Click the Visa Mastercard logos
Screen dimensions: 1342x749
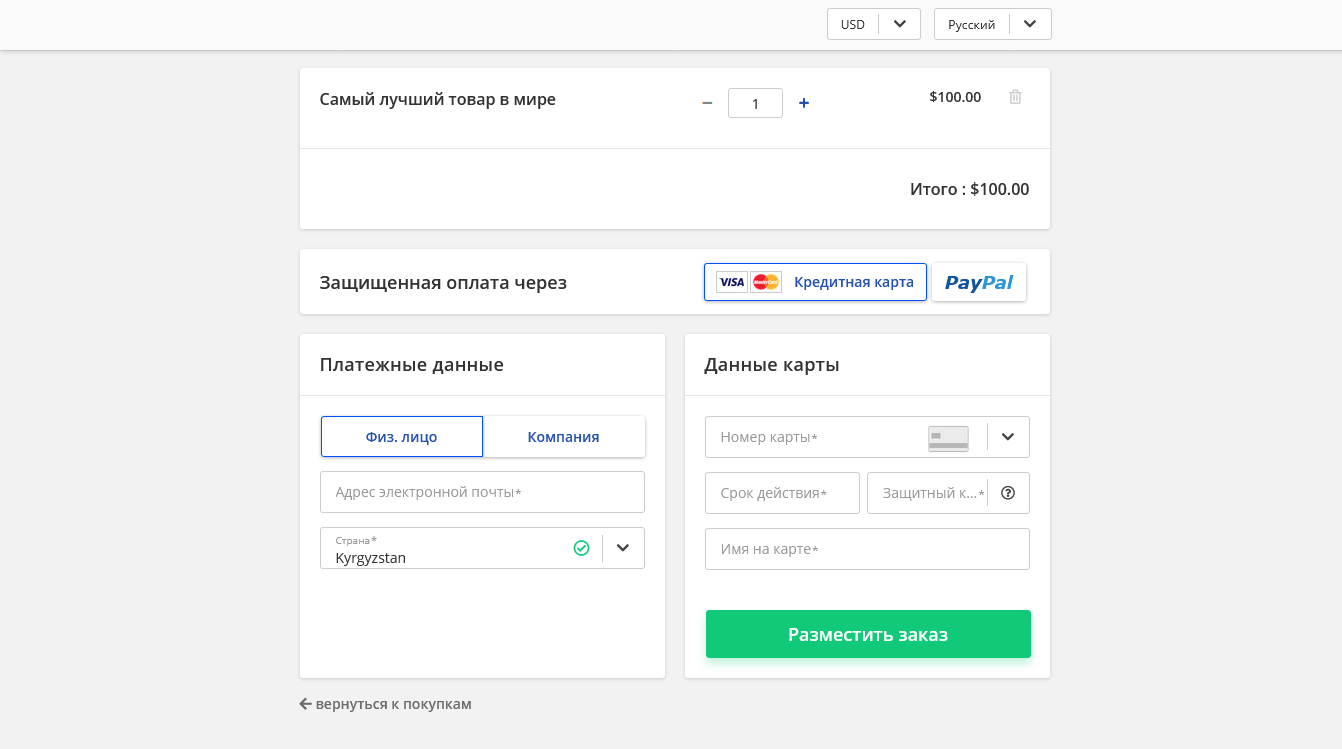pos(748,282)
